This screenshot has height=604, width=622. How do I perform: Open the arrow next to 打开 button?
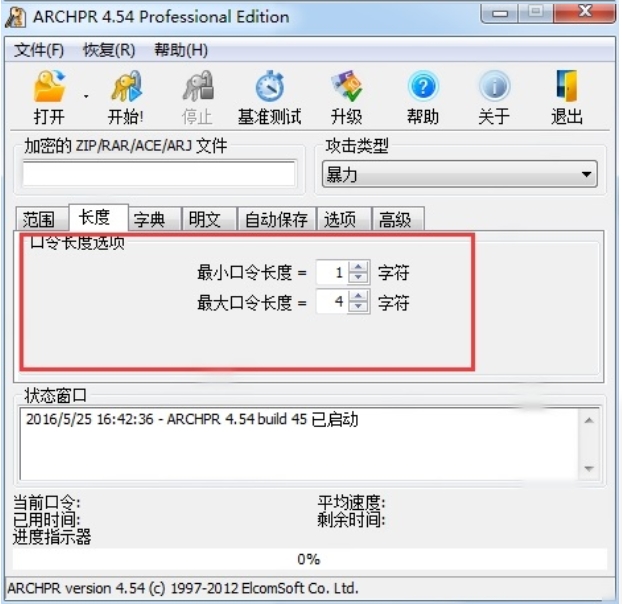coord(86,96)
